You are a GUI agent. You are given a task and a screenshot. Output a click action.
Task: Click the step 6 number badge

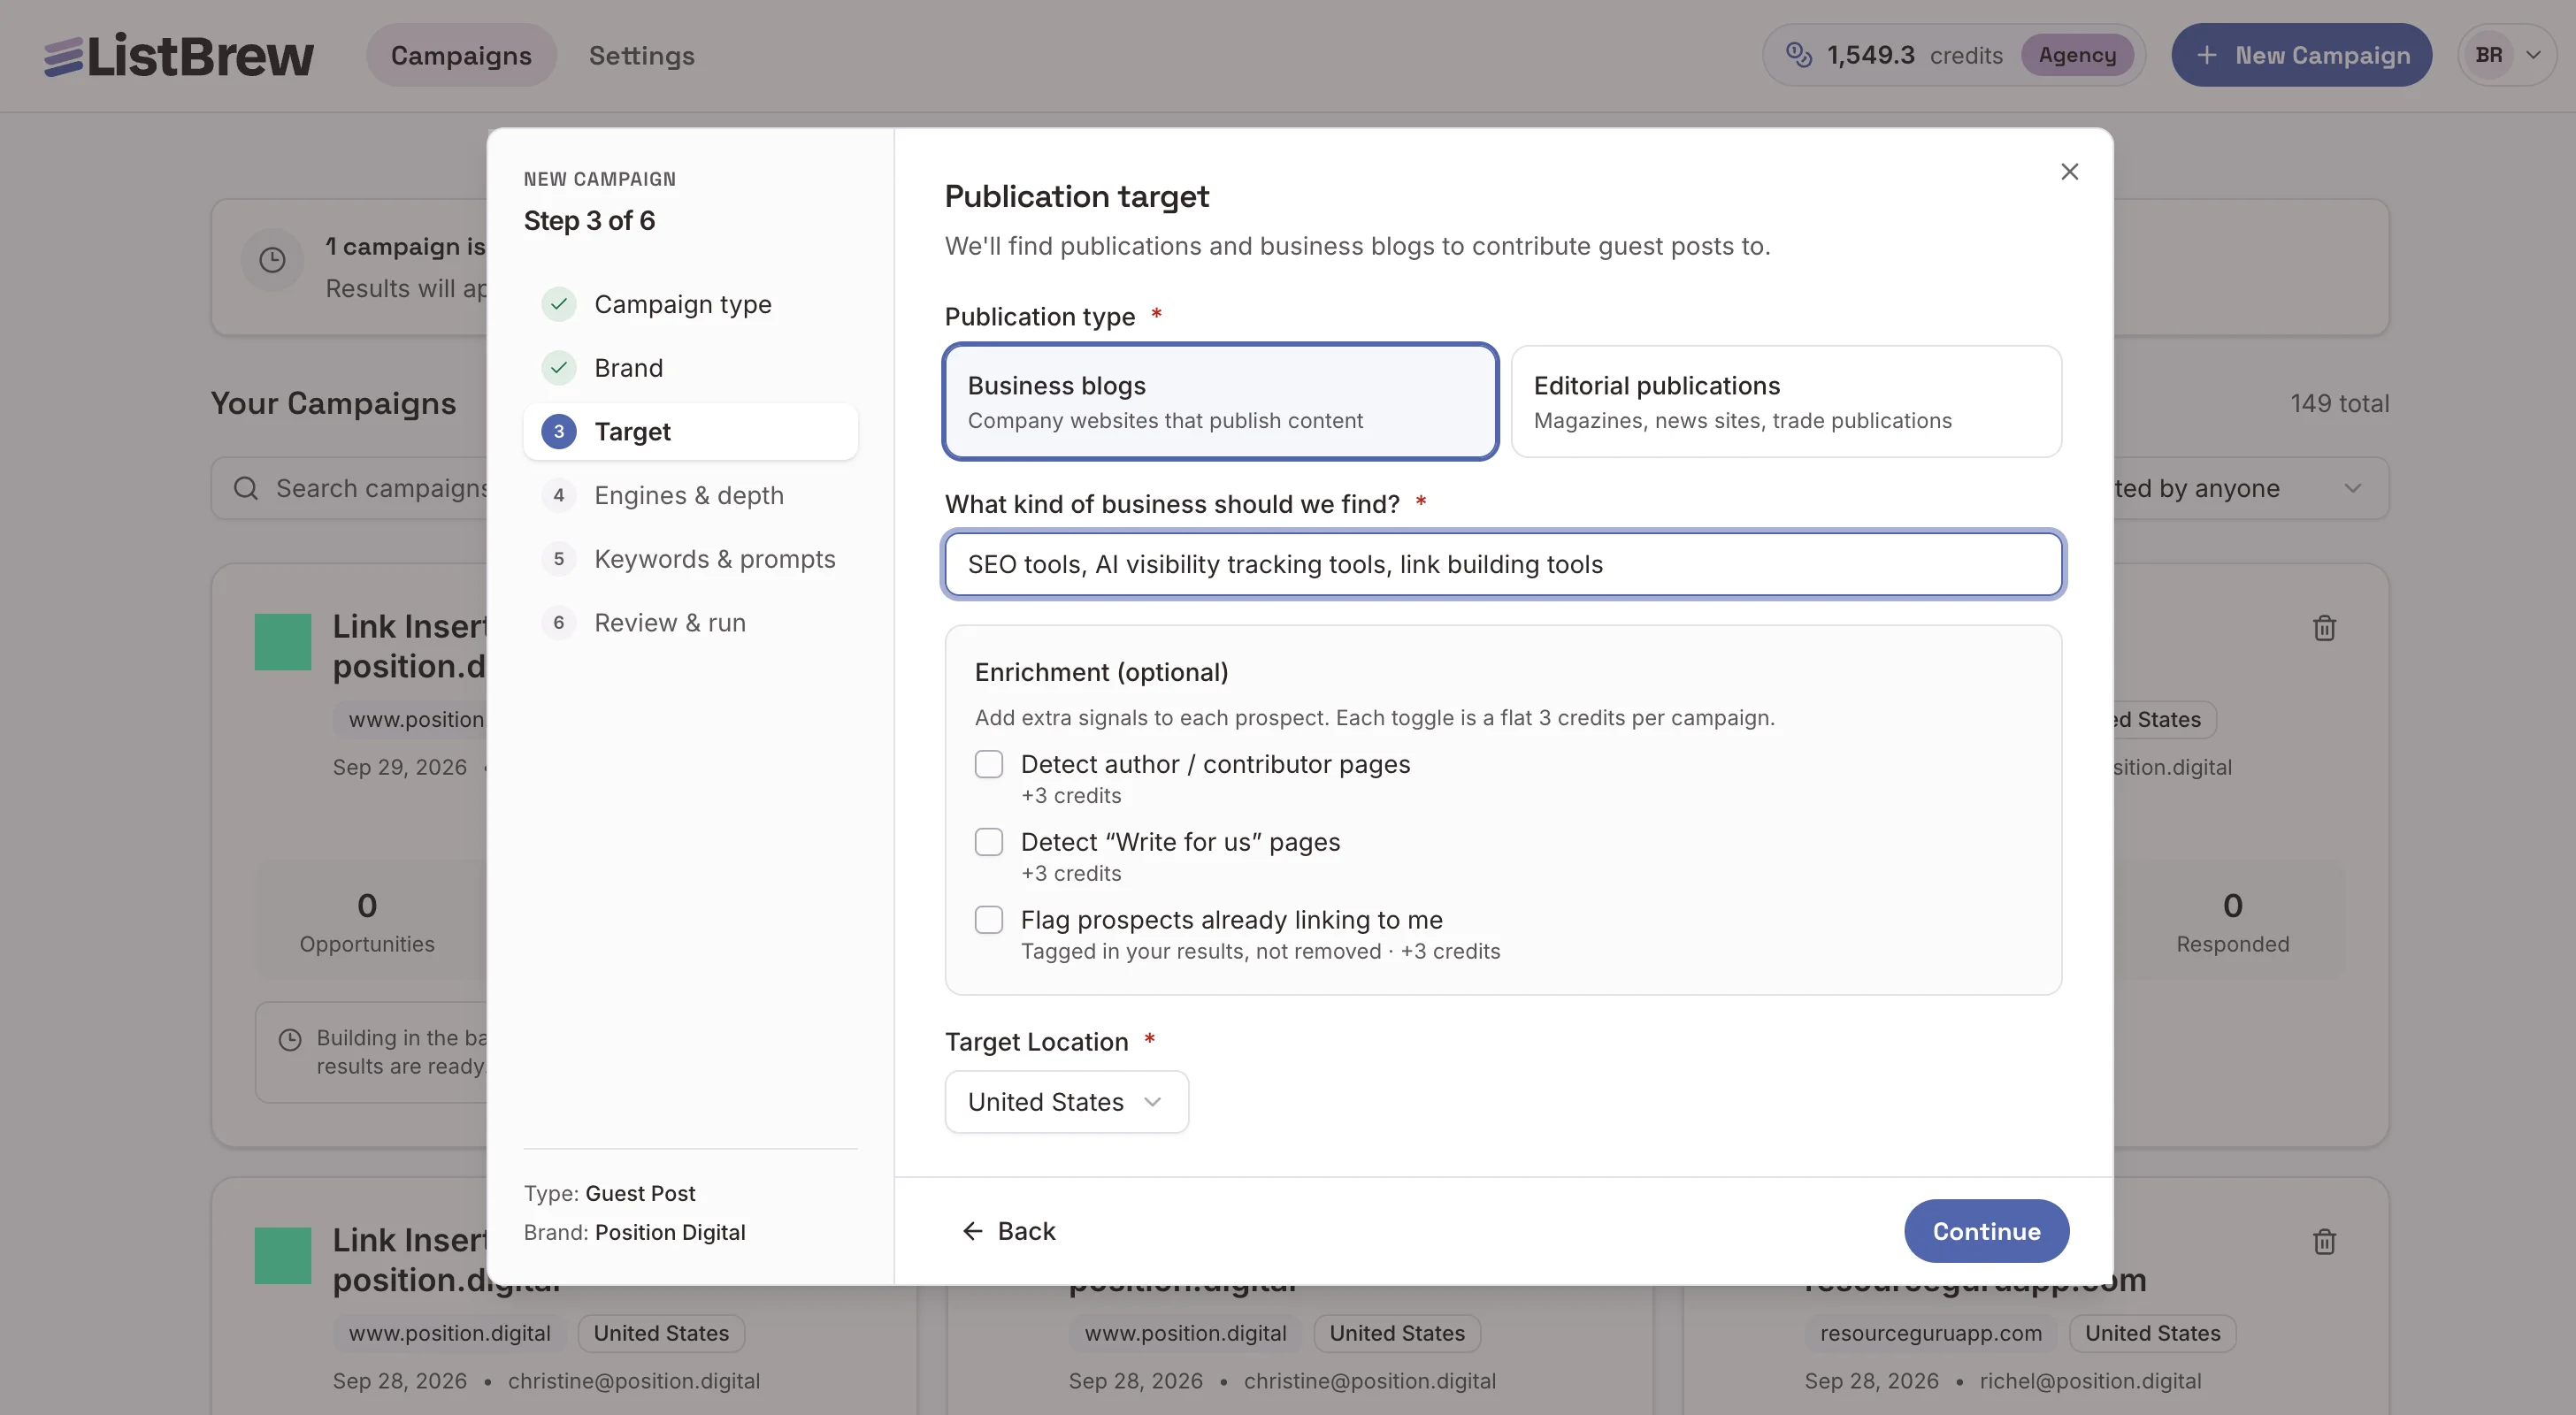(559, 623)
